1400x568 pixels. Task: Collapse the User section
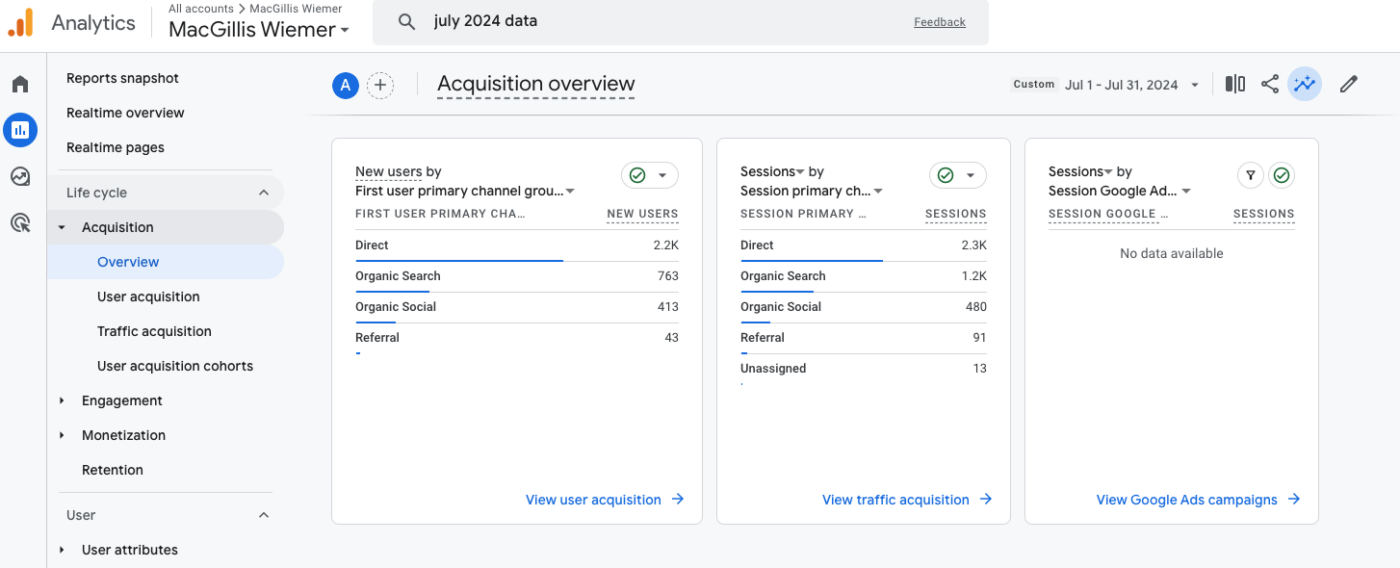264,515
